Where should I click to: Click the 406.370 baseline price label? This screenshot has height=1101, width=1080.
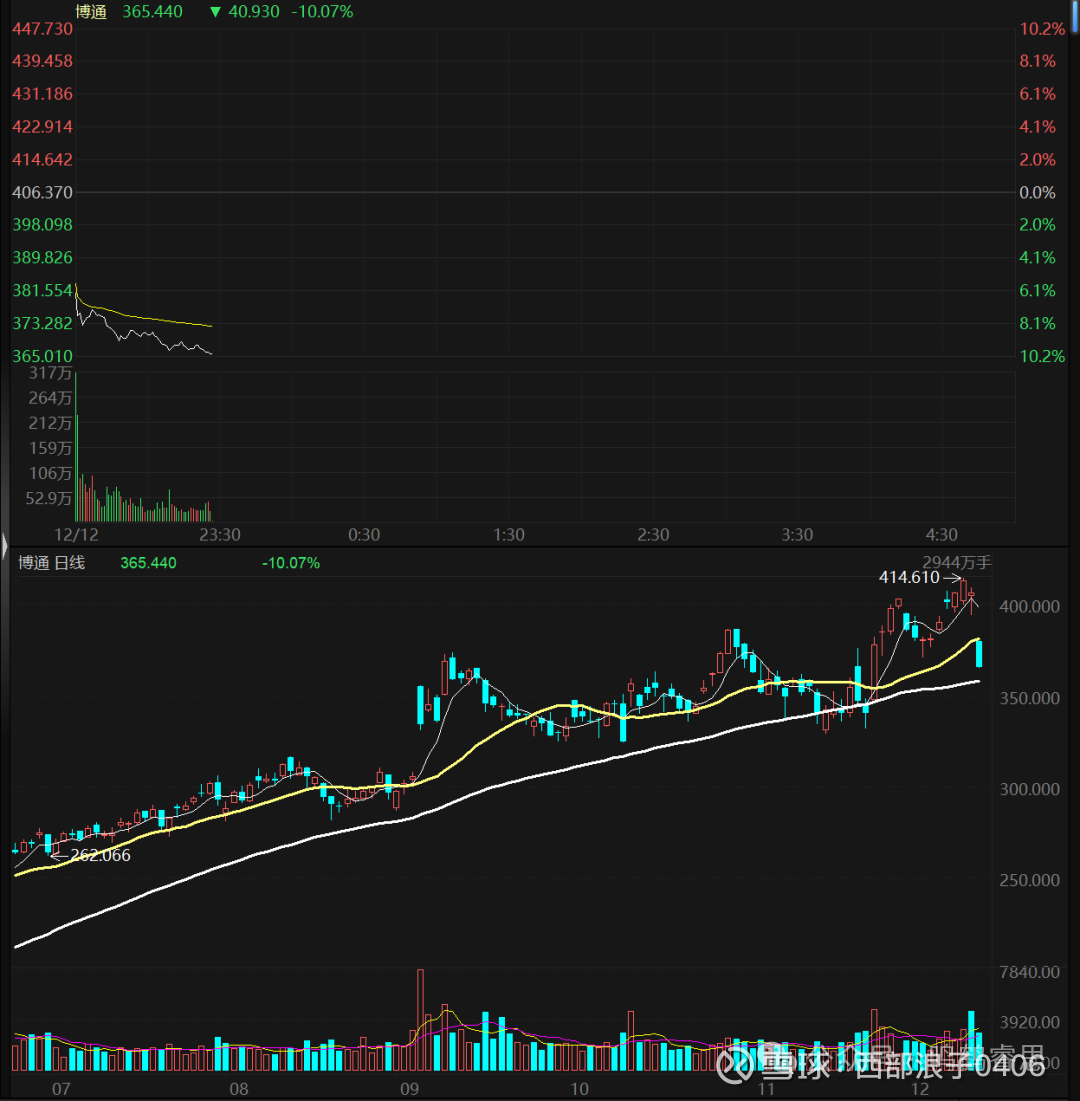click(42, 192)
